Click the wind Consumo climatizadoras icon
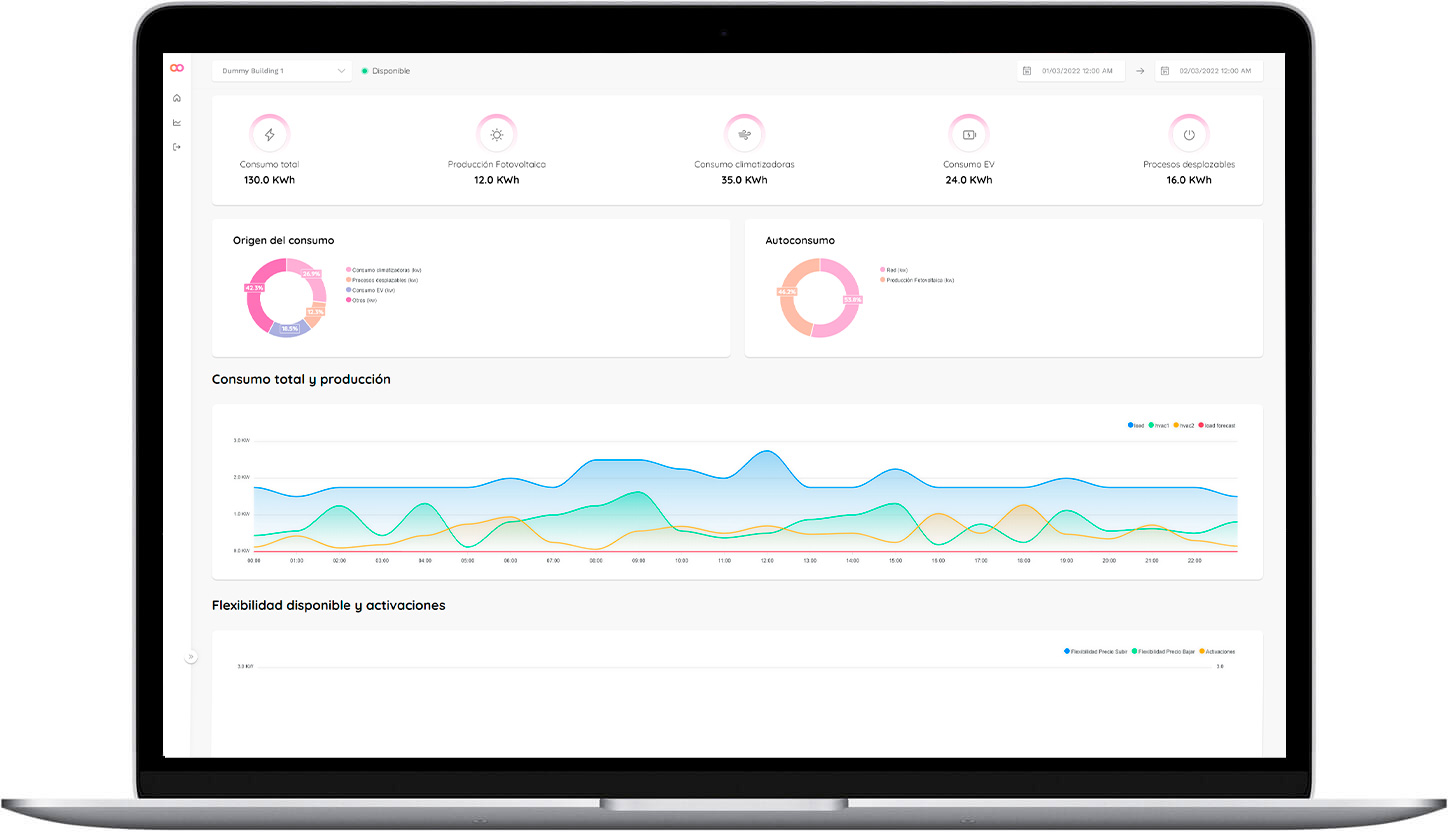 (744, 135)
